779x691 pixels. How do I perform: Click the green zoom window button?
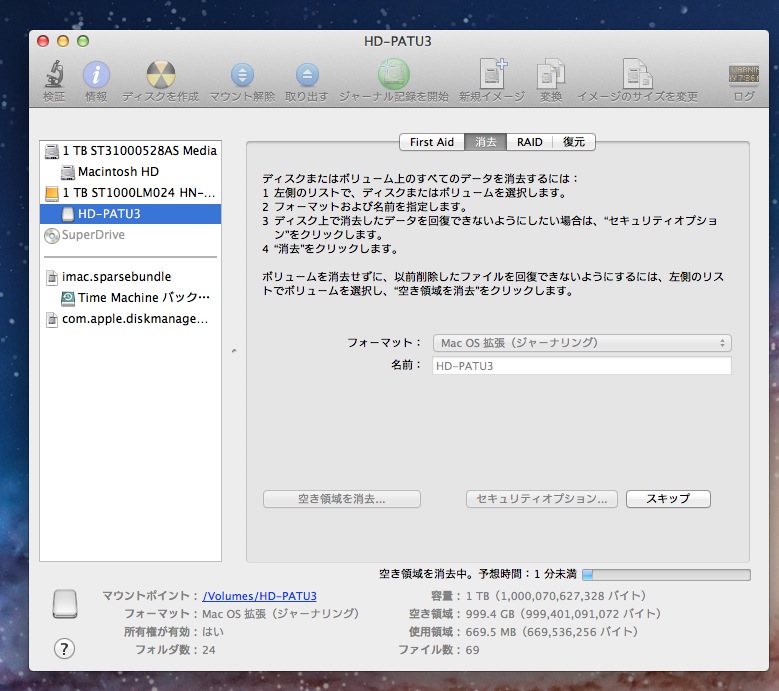click(x=83, y=41)
